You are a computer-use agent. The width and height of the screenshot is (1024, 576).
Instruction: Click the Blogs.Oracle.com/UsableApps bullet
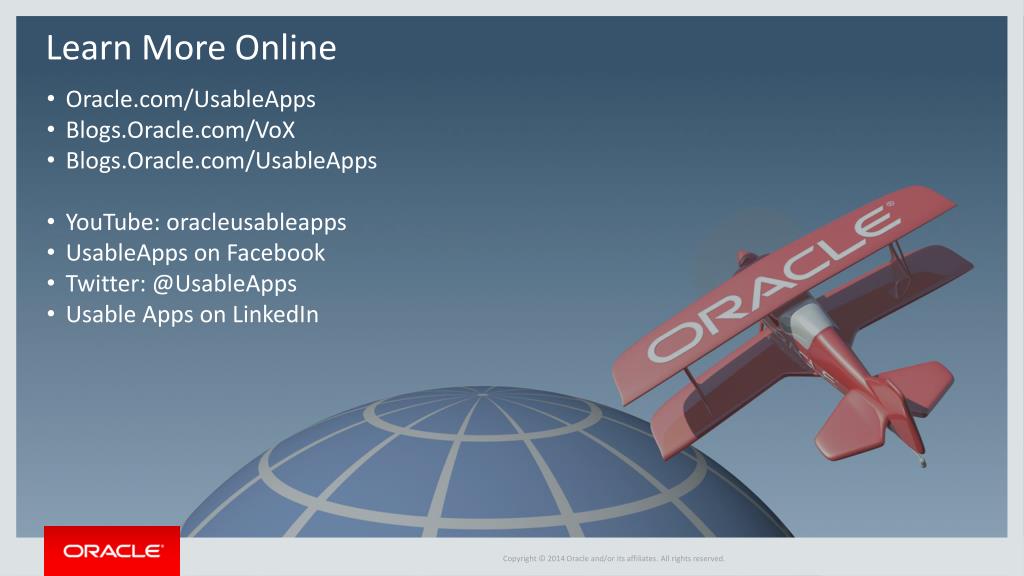(221, 161)
